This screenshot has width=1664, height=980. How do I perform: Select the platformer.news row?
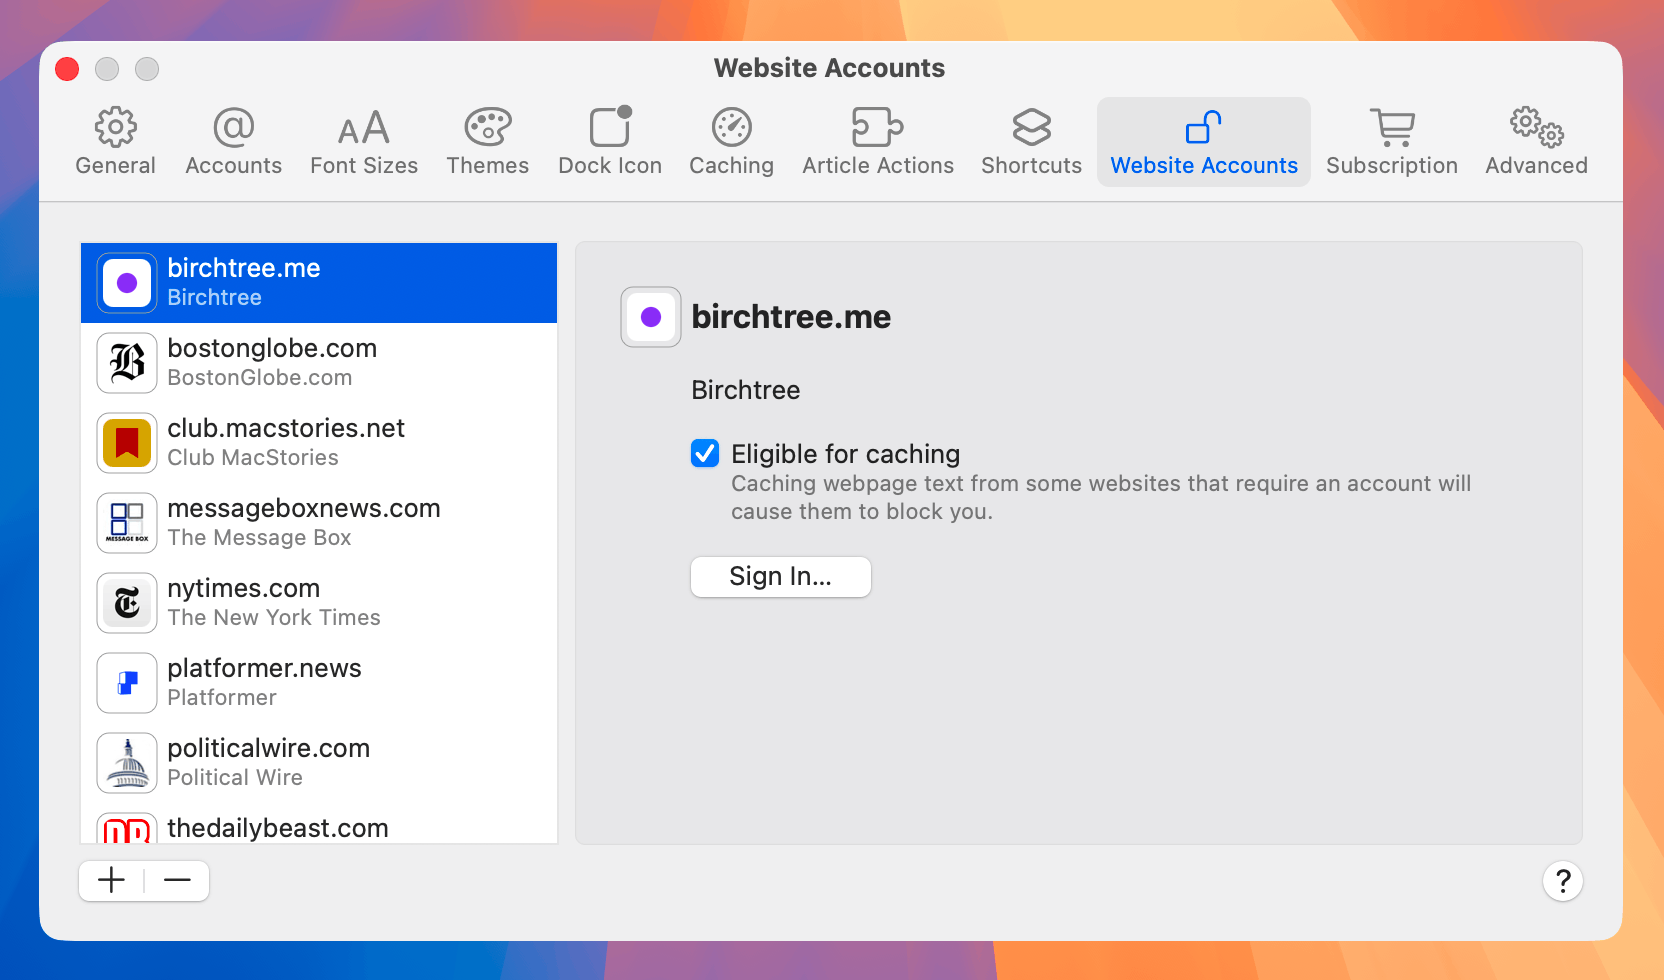click(319, 683)
